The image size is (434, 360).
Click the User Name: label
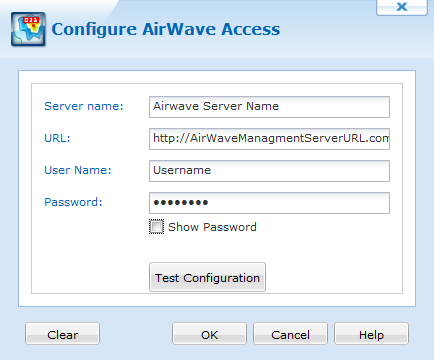coord(78,170)
